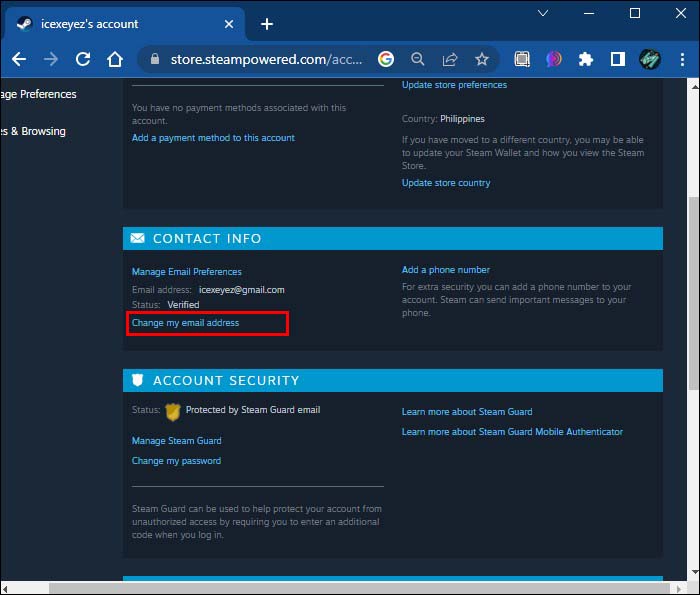Open Manage Steam Guard
700x595 pixels.
pos(176,441)
